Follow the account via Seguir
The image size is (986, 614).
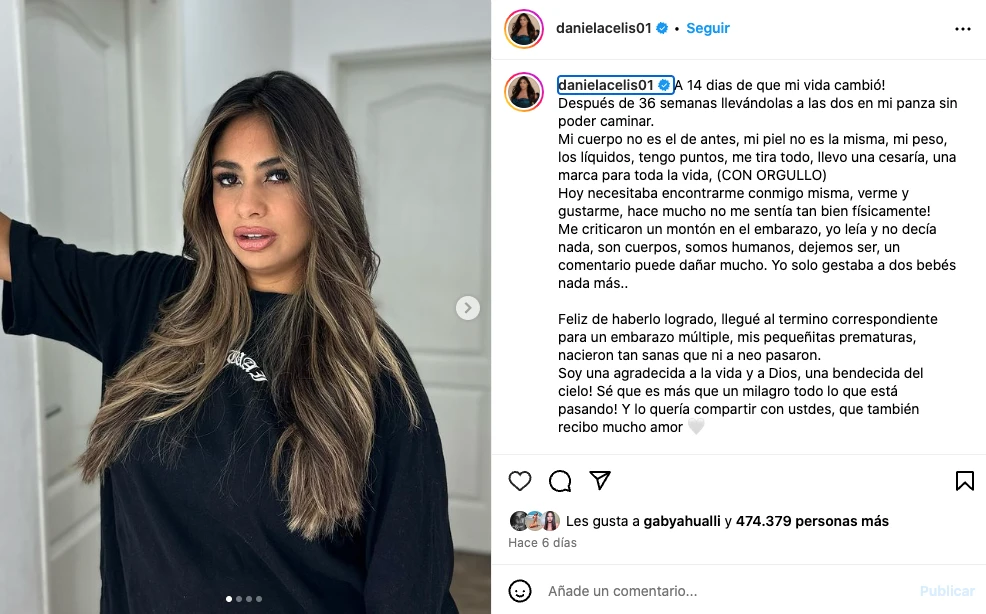707,28
